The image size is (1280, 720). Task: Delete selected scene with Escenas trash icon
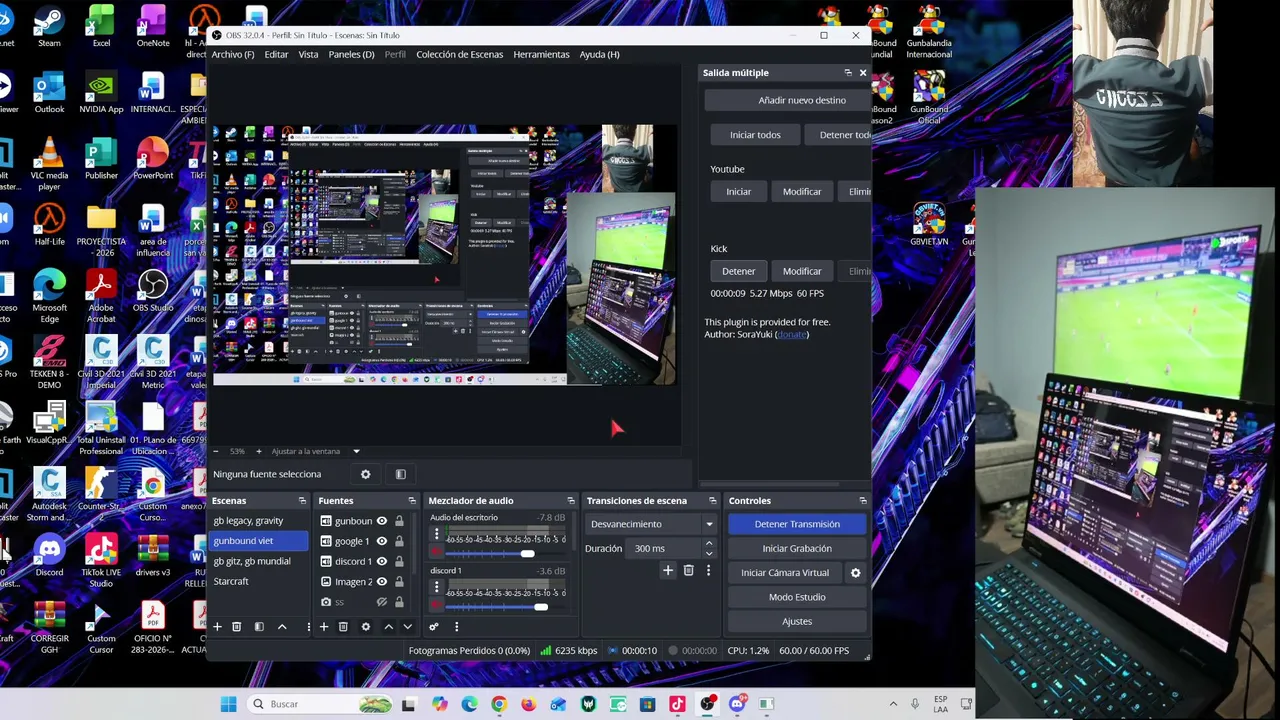237,627
